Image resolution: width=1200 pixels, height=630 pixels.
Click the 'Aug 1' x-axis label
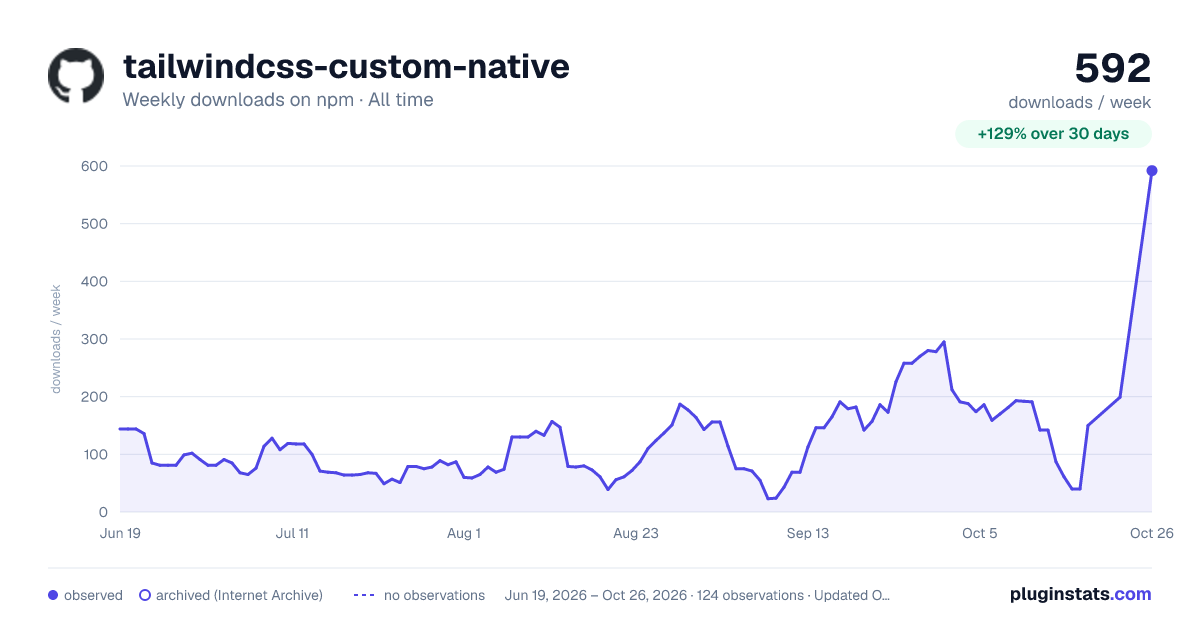[x=464, y=533]
